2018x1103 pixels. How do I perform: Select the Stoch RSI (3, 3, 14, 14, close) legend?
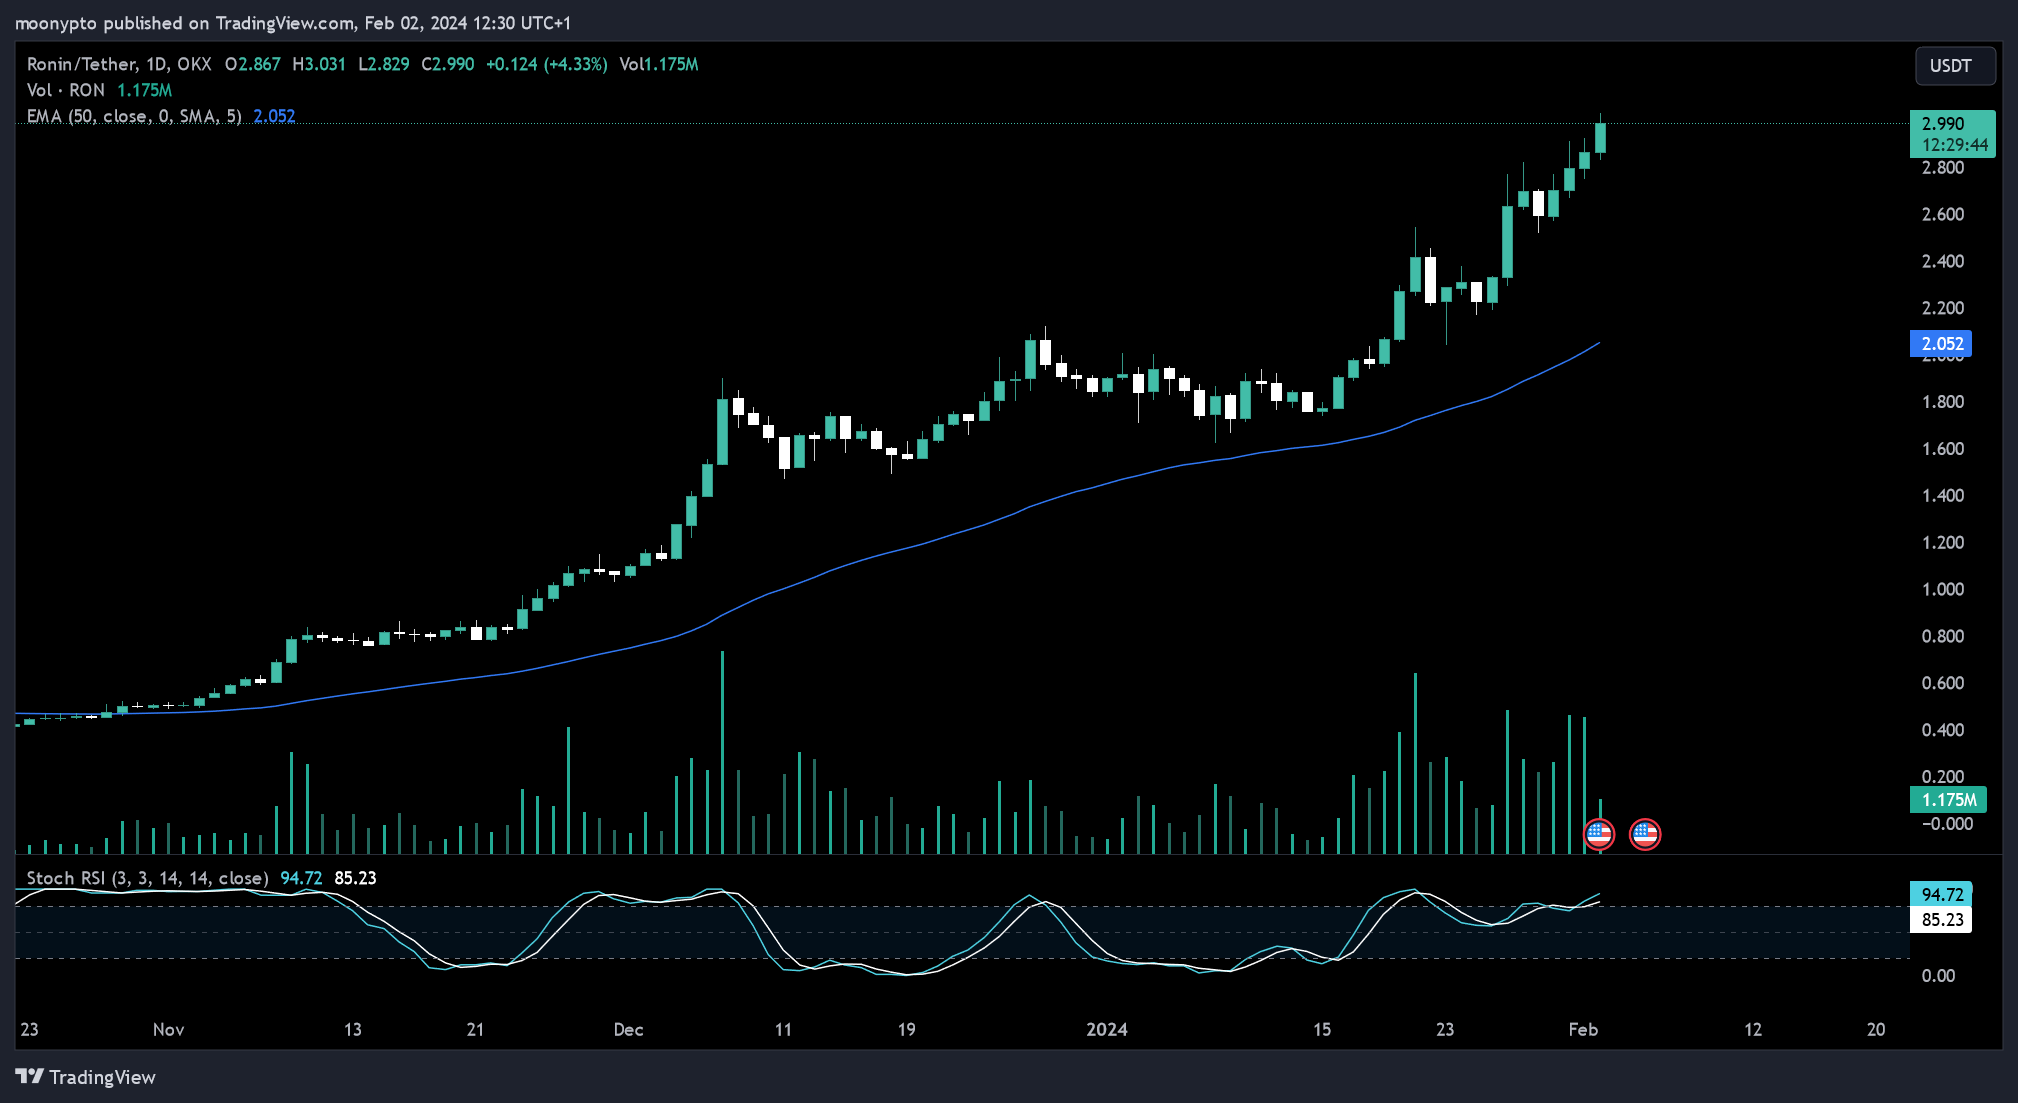(x=147, y=878)
